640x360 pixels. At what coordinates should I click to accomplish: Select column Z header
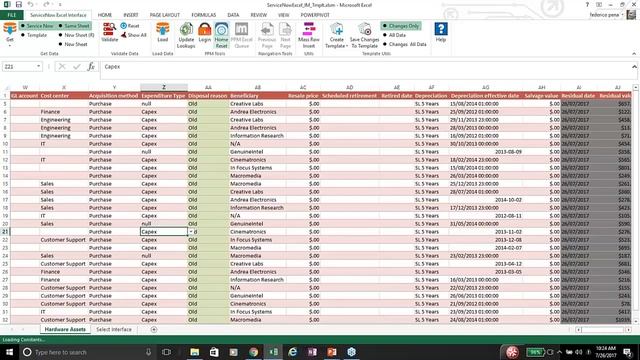(164, 87)
